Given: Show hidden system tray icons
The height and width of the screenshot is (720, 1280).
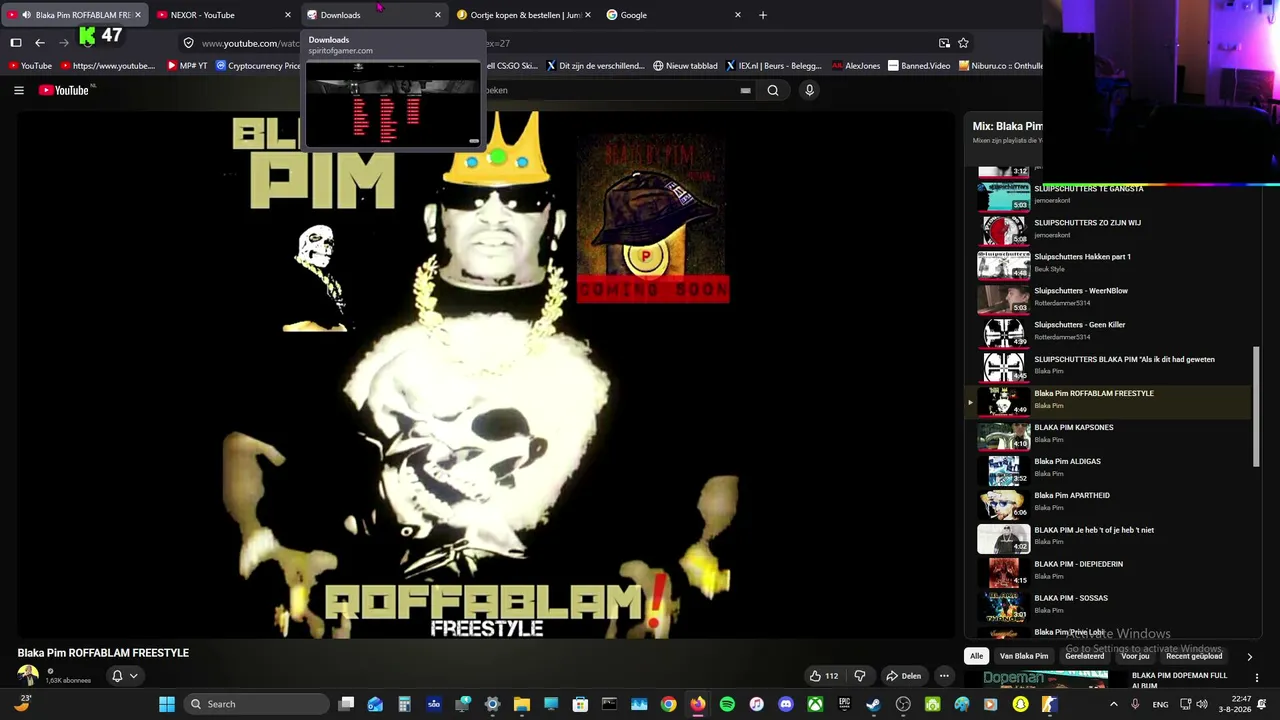Looking at the screenshot, I should [x=1114, y=704].
